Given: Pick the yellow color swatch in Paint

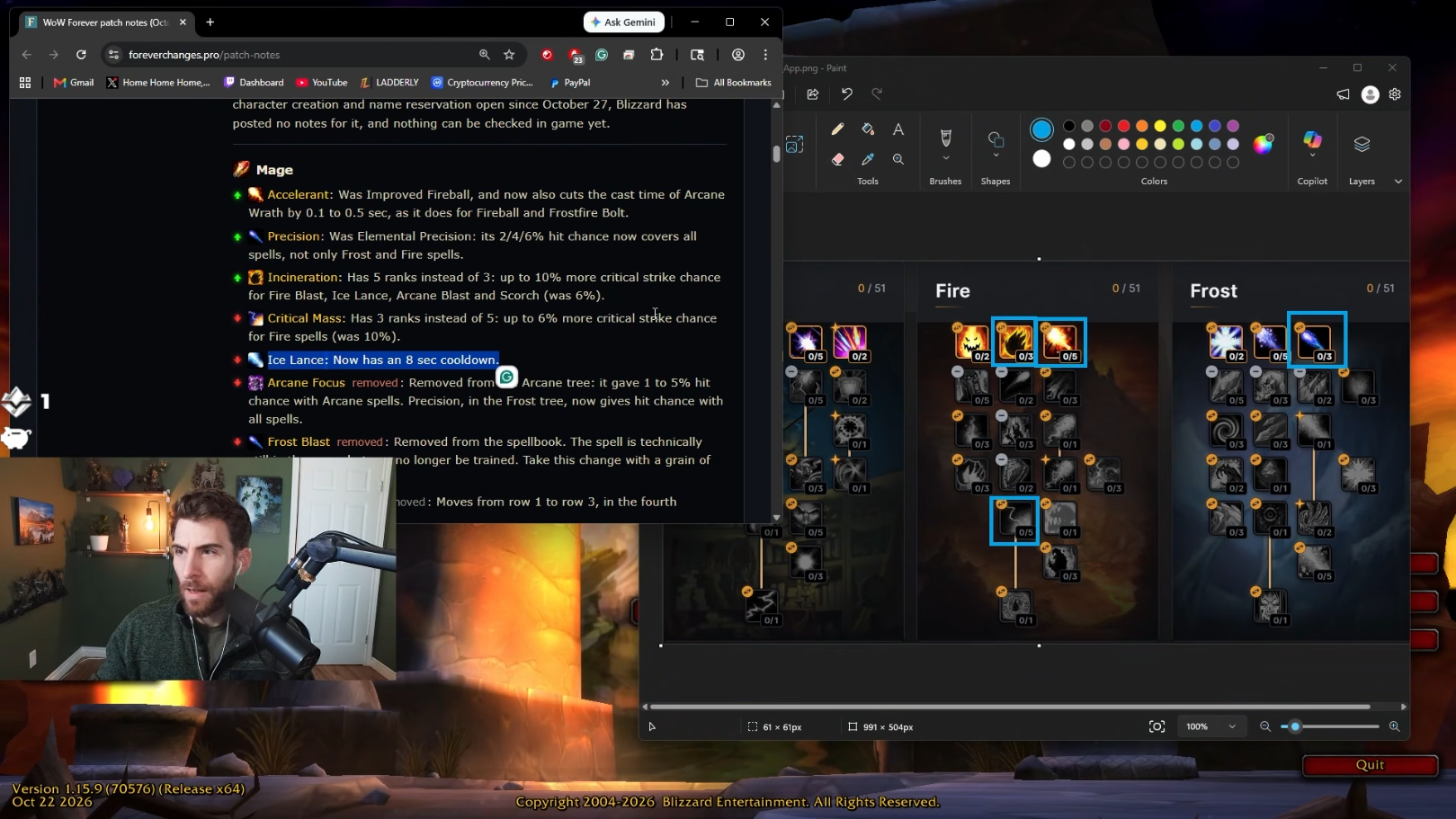Looking at the screenshot, I should click(1160, 126).
